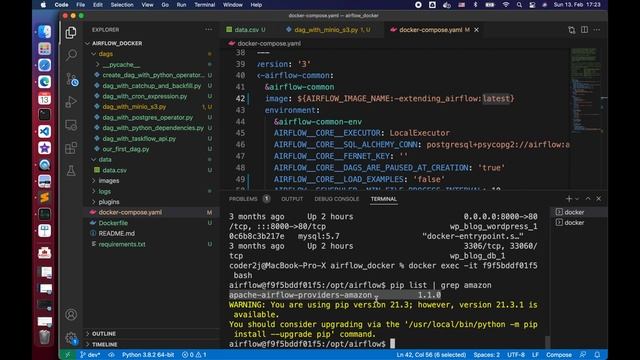640x360 pixels.
Task: Change UTF-8 file encoding
Action: [x=516, y=355]
